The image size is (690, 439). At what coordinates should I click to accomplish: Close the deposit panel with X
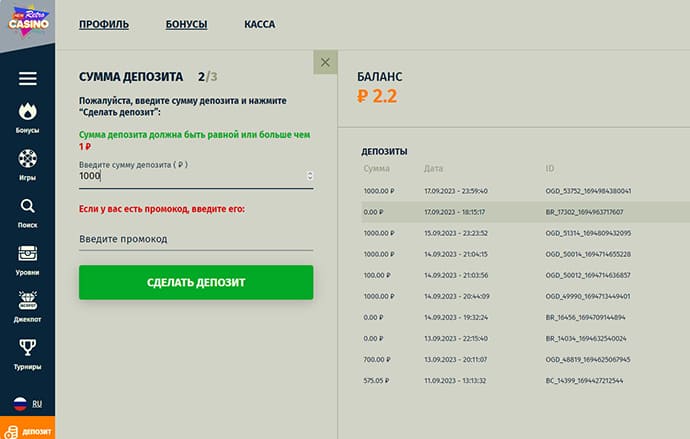325,62
